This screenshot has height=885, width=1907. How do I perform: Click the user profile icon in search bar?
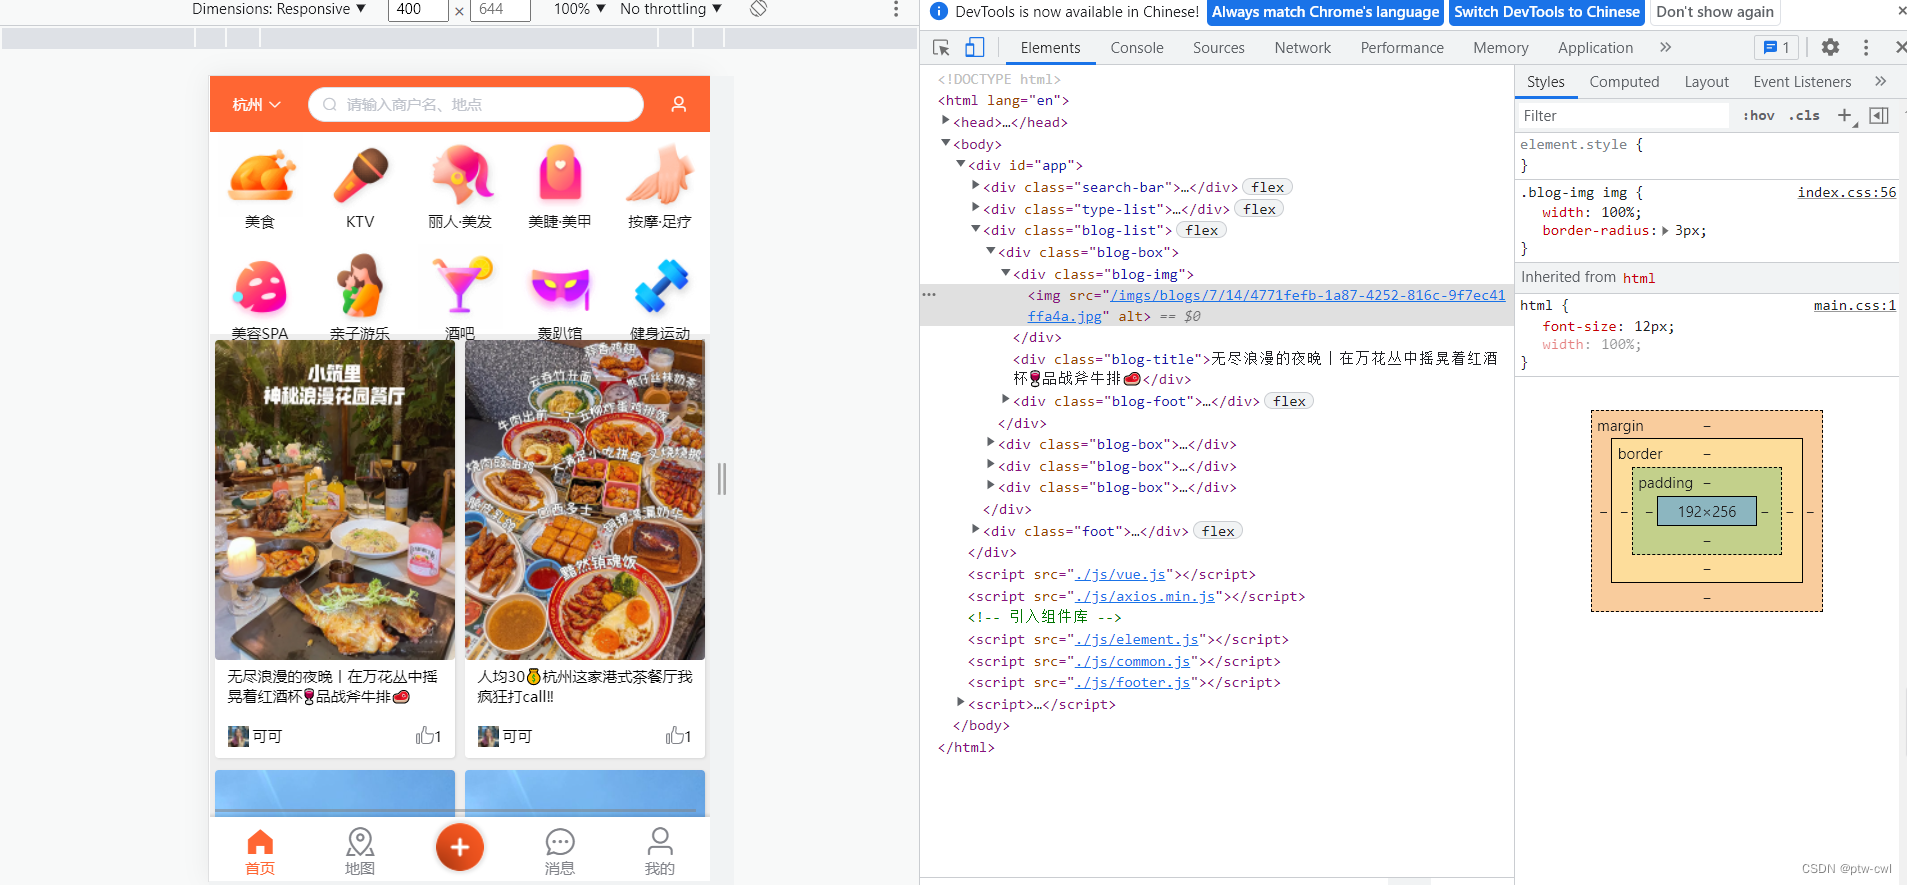[678, 104]
